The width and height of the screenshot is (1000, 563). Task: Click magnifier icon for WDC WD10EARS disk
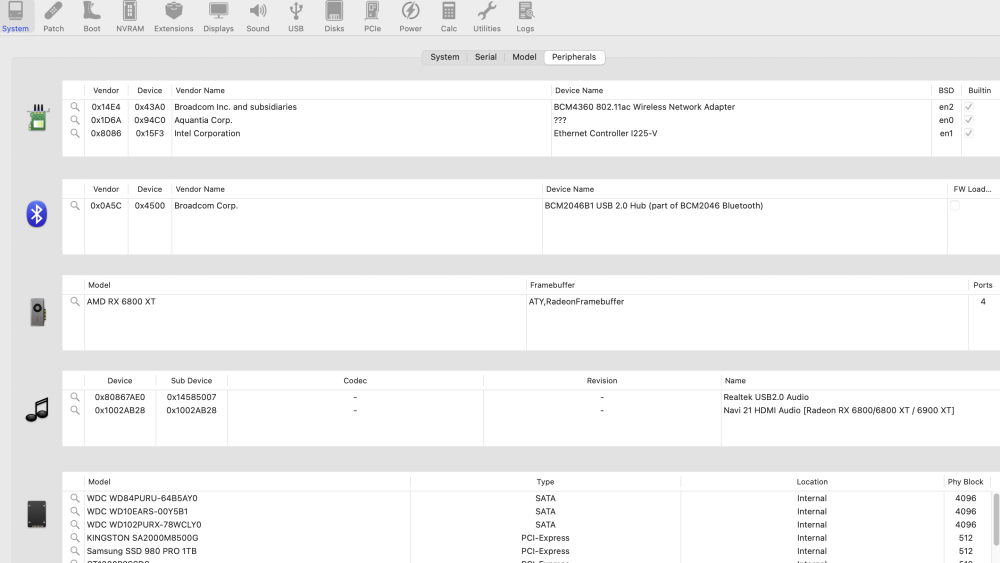[x=75, y=511]
